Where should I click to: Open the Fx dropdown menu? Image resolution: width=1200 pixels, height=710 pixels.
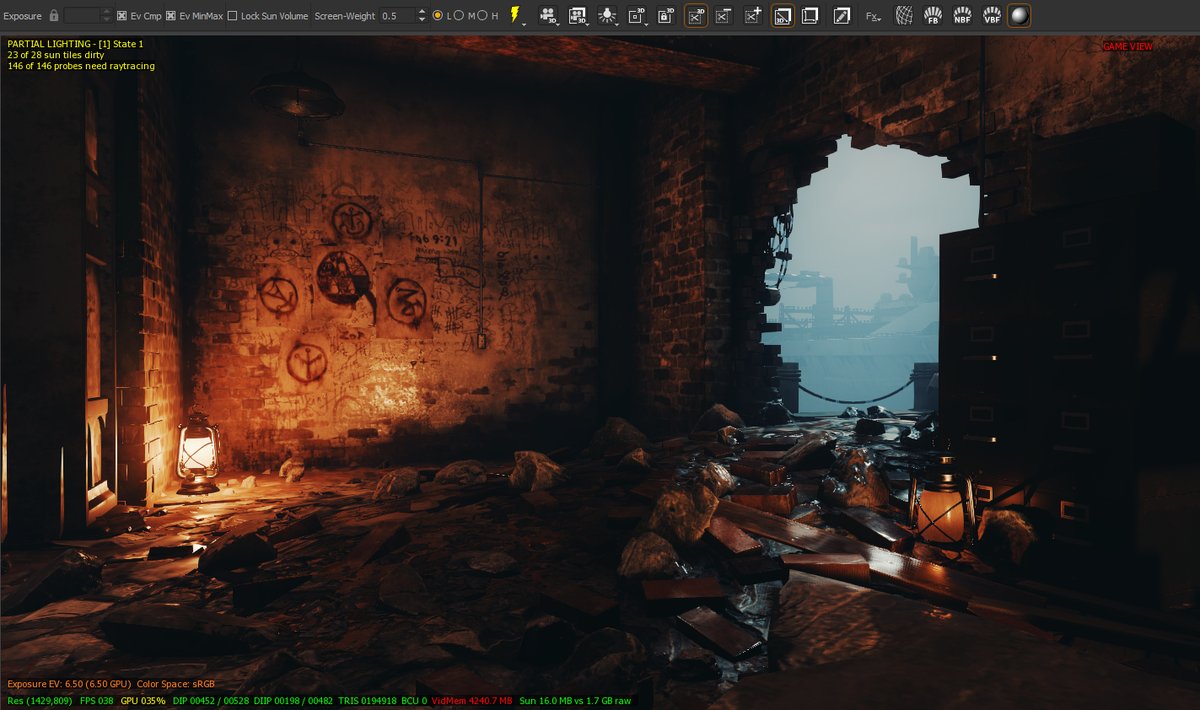873,15
